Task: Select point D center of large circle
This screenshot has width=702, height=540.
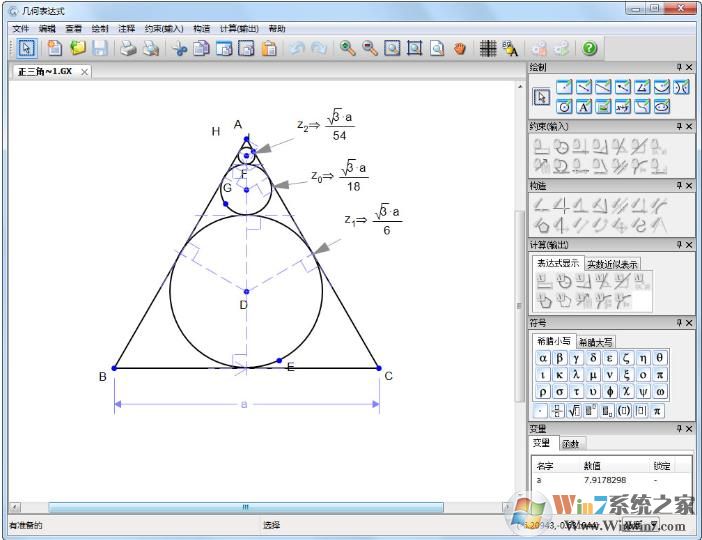Action: tap(246, 291)
